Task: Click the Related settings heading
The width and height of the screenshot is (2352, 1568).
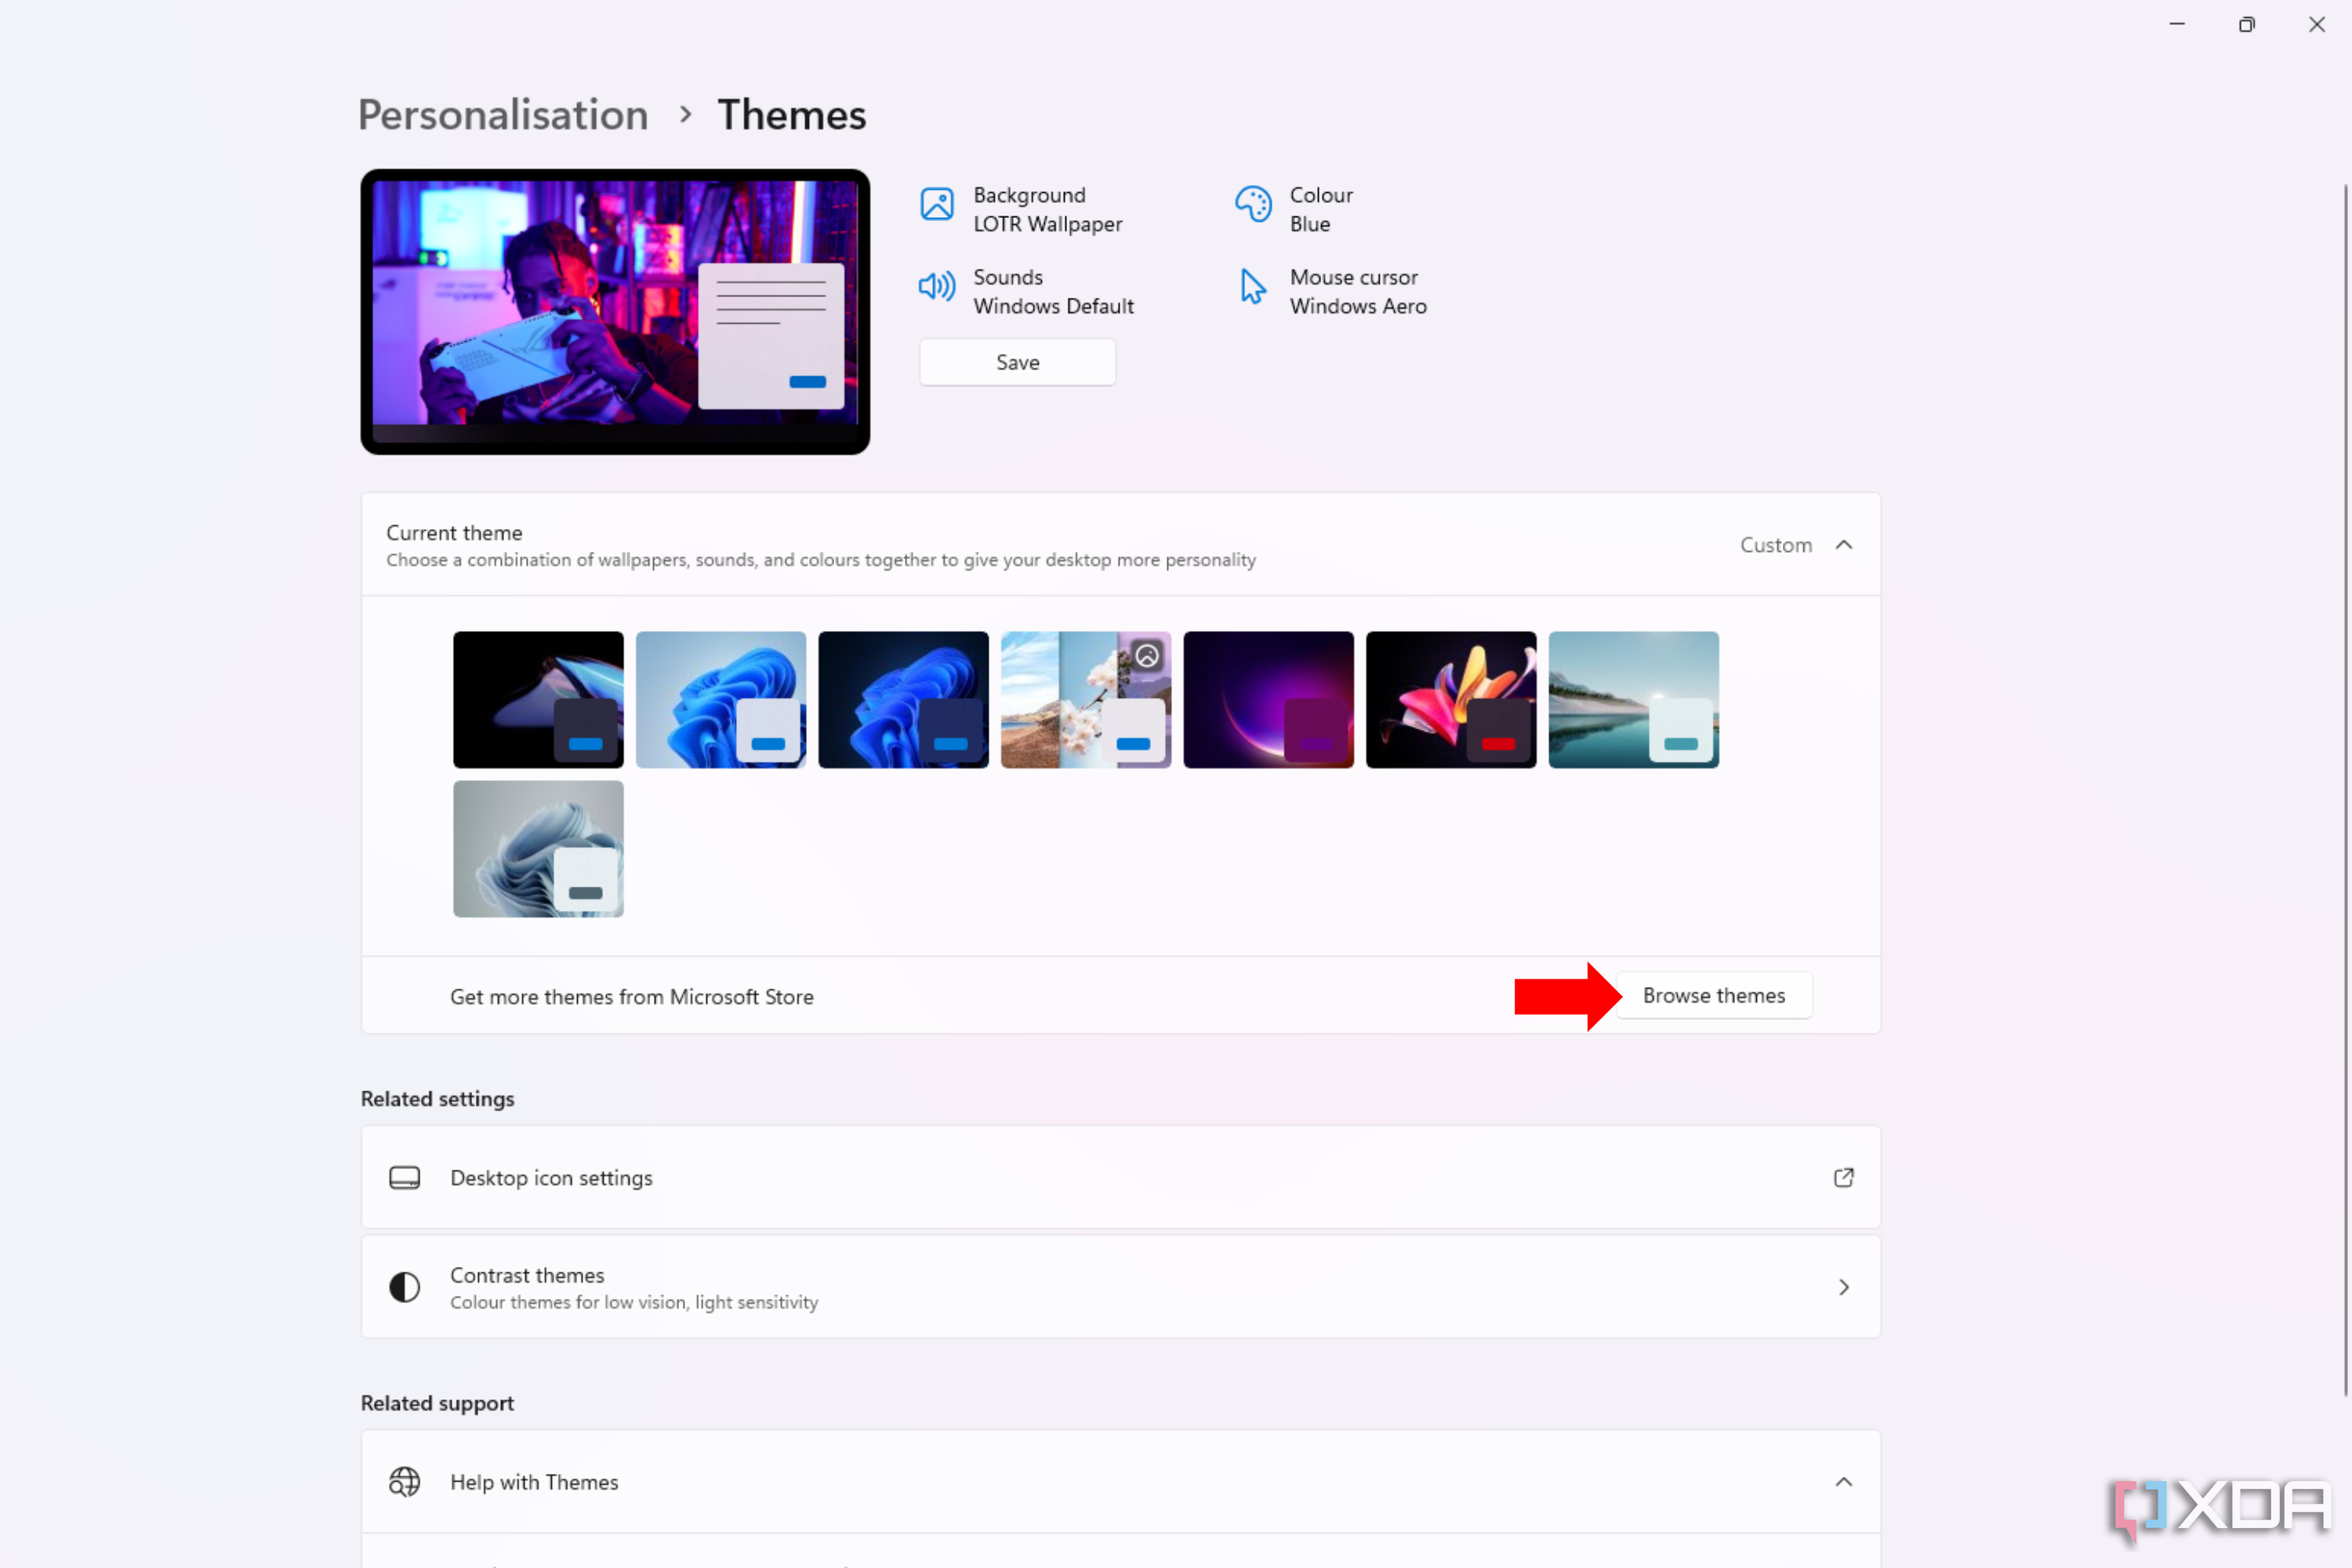Action: coord(437,1099)
